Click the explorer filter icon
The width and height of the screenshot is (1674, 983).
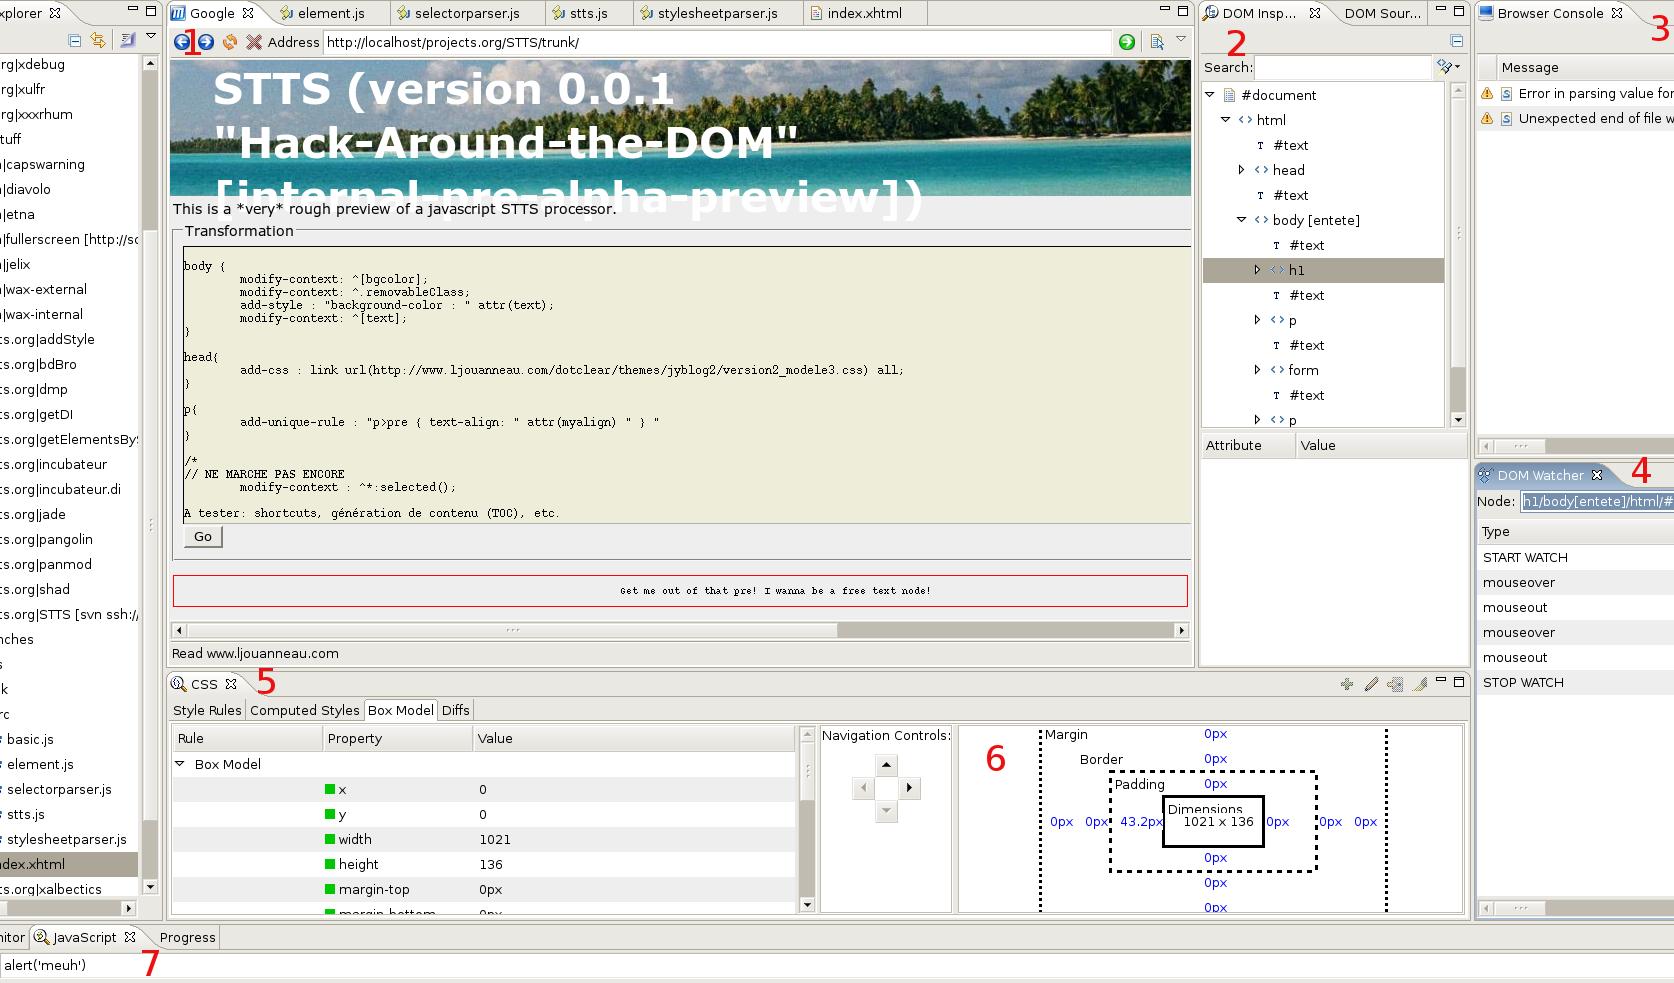(127, 40)
